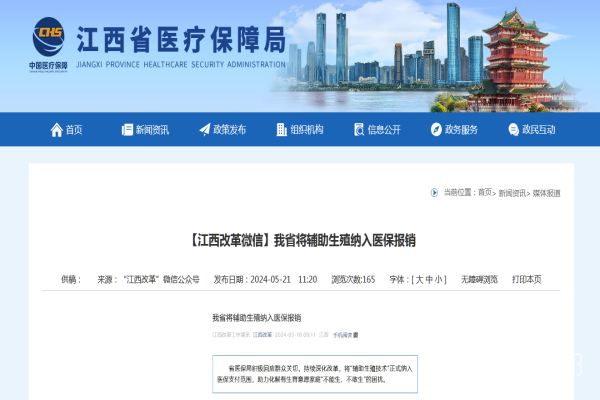The image size is (600, 400).
Task: Click the compass icon beside 政务服务
Action: pyautogui.click(x=436, y=129)
